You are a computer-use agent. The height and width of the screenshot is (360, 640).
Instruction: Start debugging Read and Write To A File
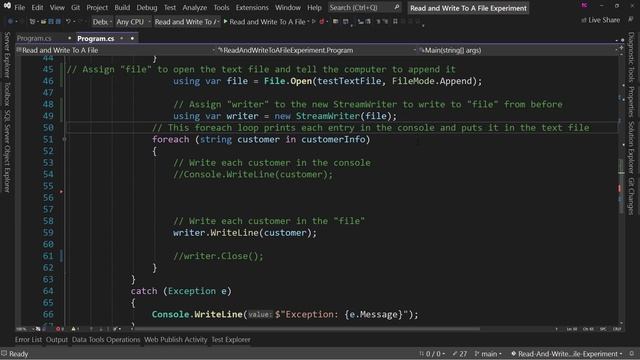[264, 22]
